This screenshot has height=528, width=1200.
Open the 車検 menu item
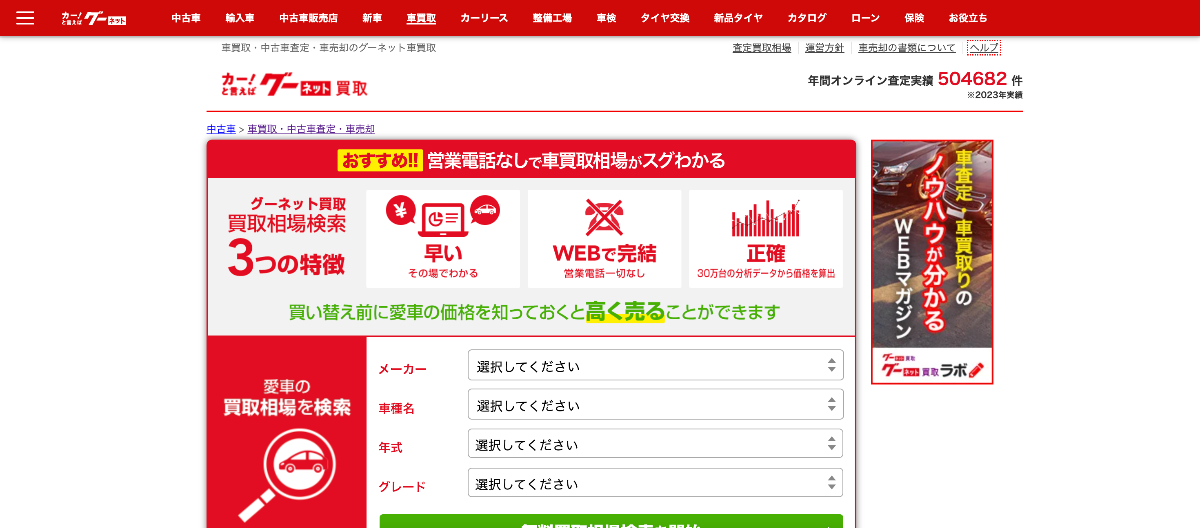[606, 18]
